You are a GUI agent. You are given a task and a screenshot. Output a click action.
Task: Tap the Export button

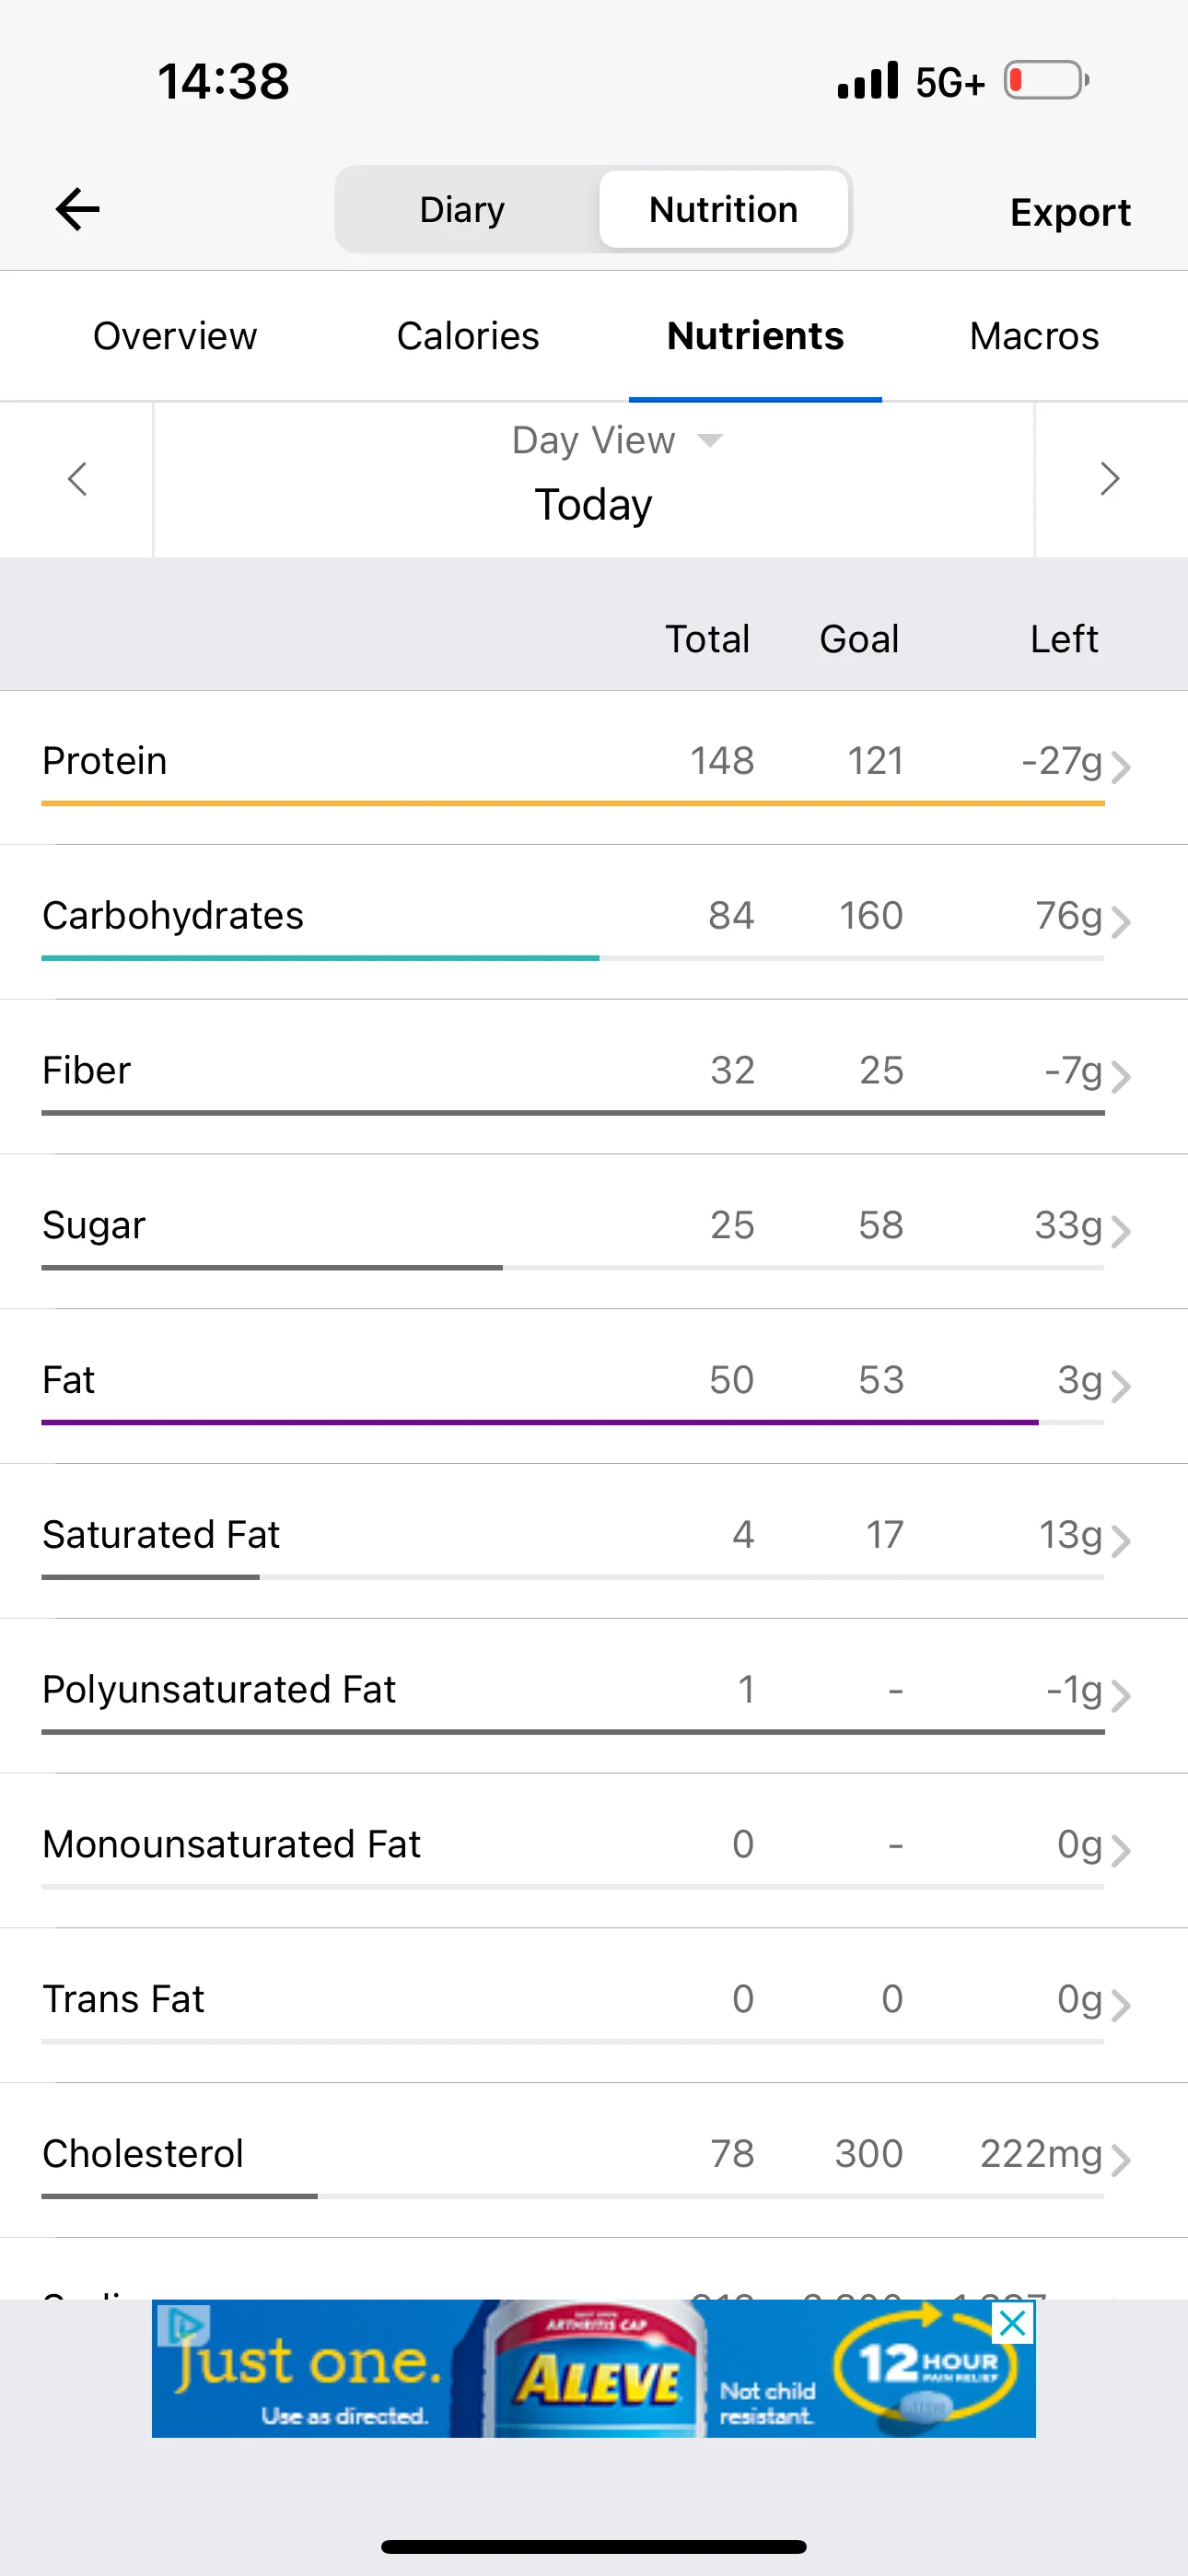tap(1070, 212)
